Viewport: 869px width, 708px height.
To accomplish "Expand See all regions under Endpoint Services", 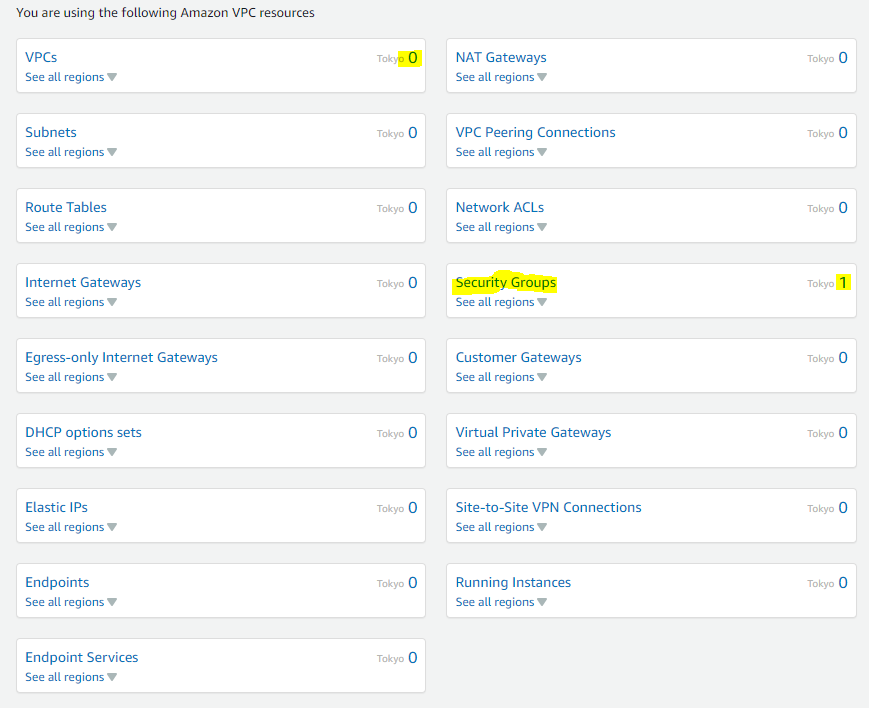I will coord(71,677).
